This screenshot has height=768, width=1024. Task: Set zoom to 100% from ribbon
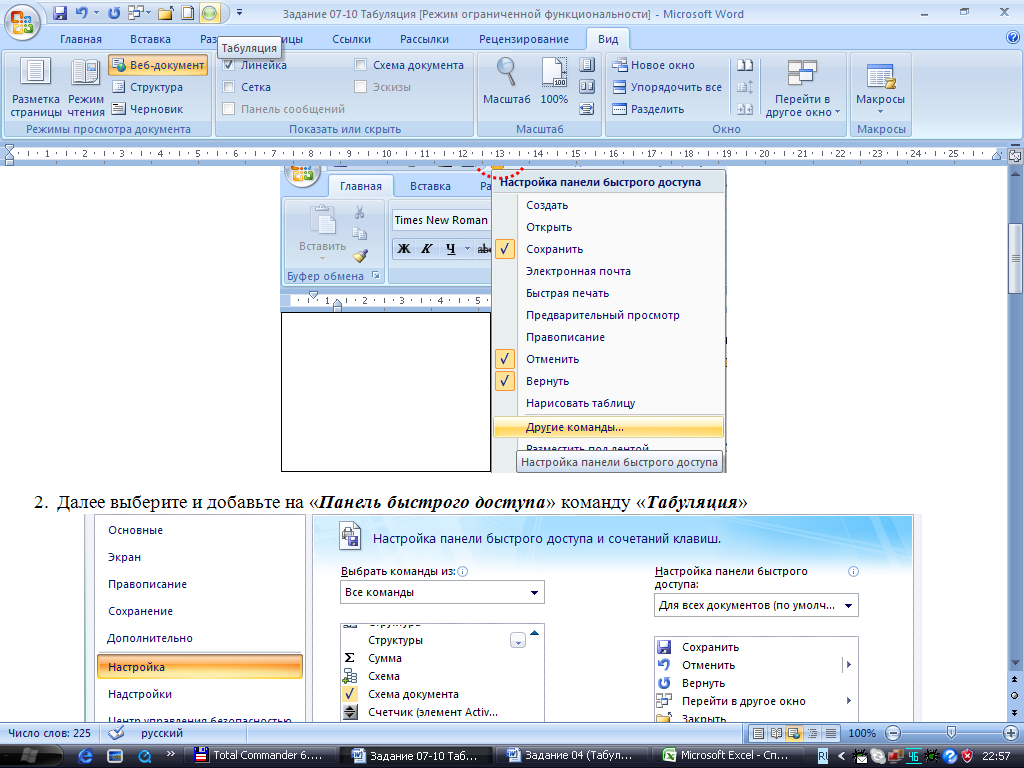coord(554,81)
